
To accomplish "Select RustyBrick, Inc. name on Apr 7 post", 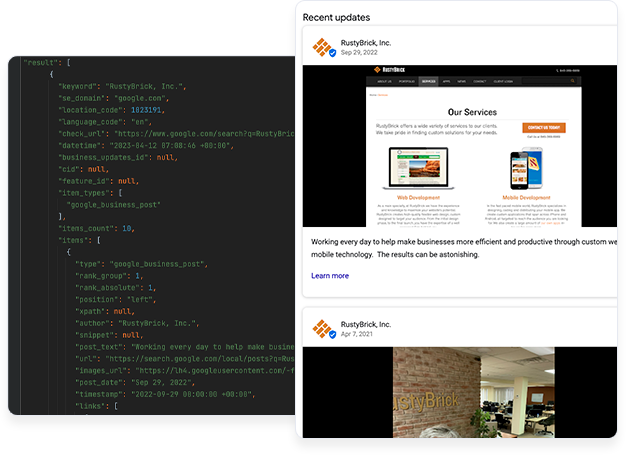I will [x=366, y=324].
